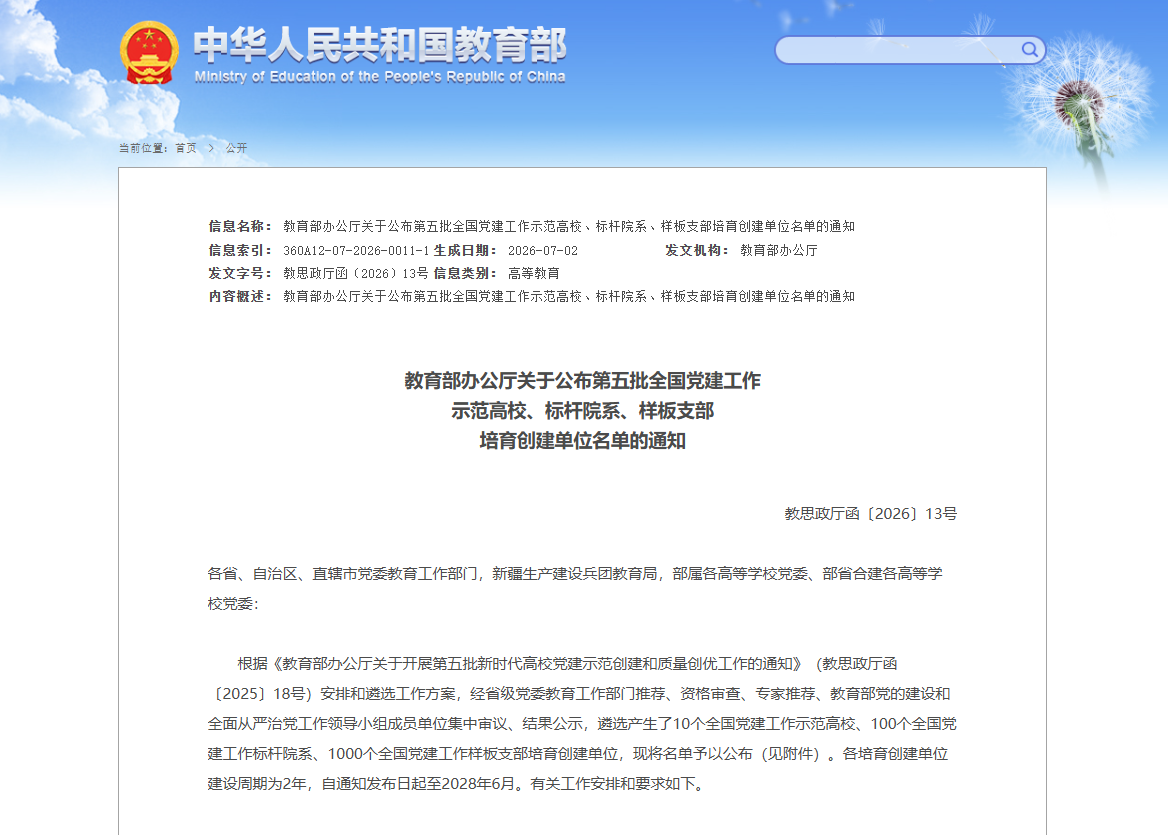This screenshot has width=1168, height=835.
Task: Click heading line 示范高校、标杆院系、样板支部
Action: (583, 410)
